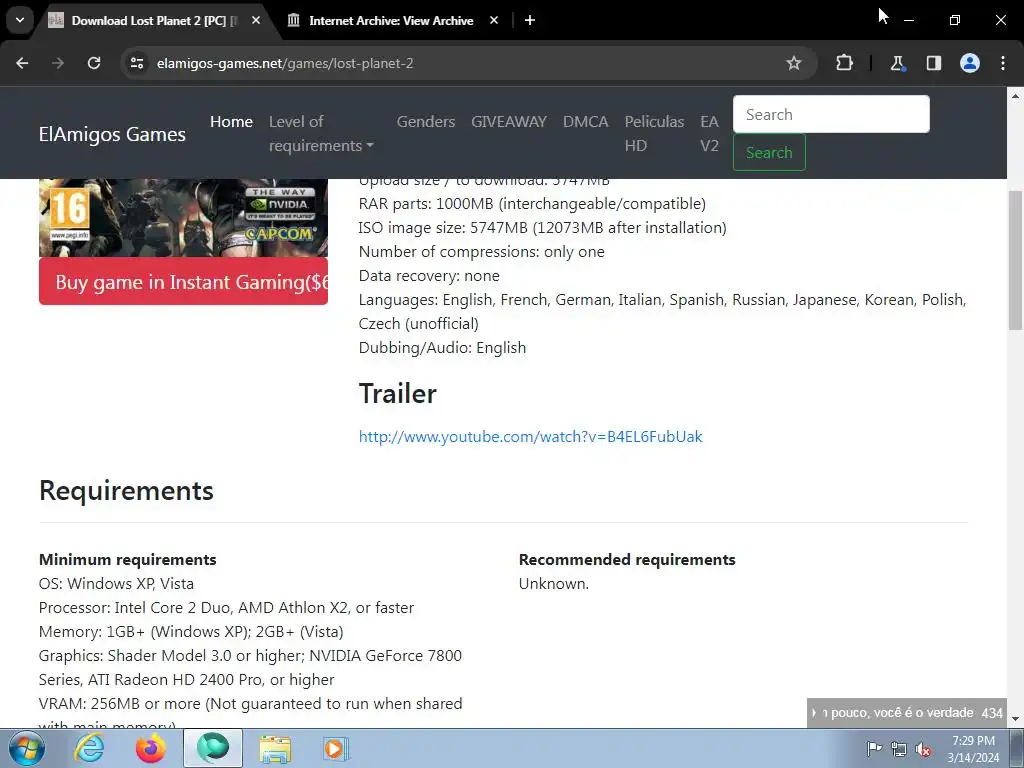Screen dimensions: 1024x768
Task: Open media player taskbar icon
Action: point(336,749)
